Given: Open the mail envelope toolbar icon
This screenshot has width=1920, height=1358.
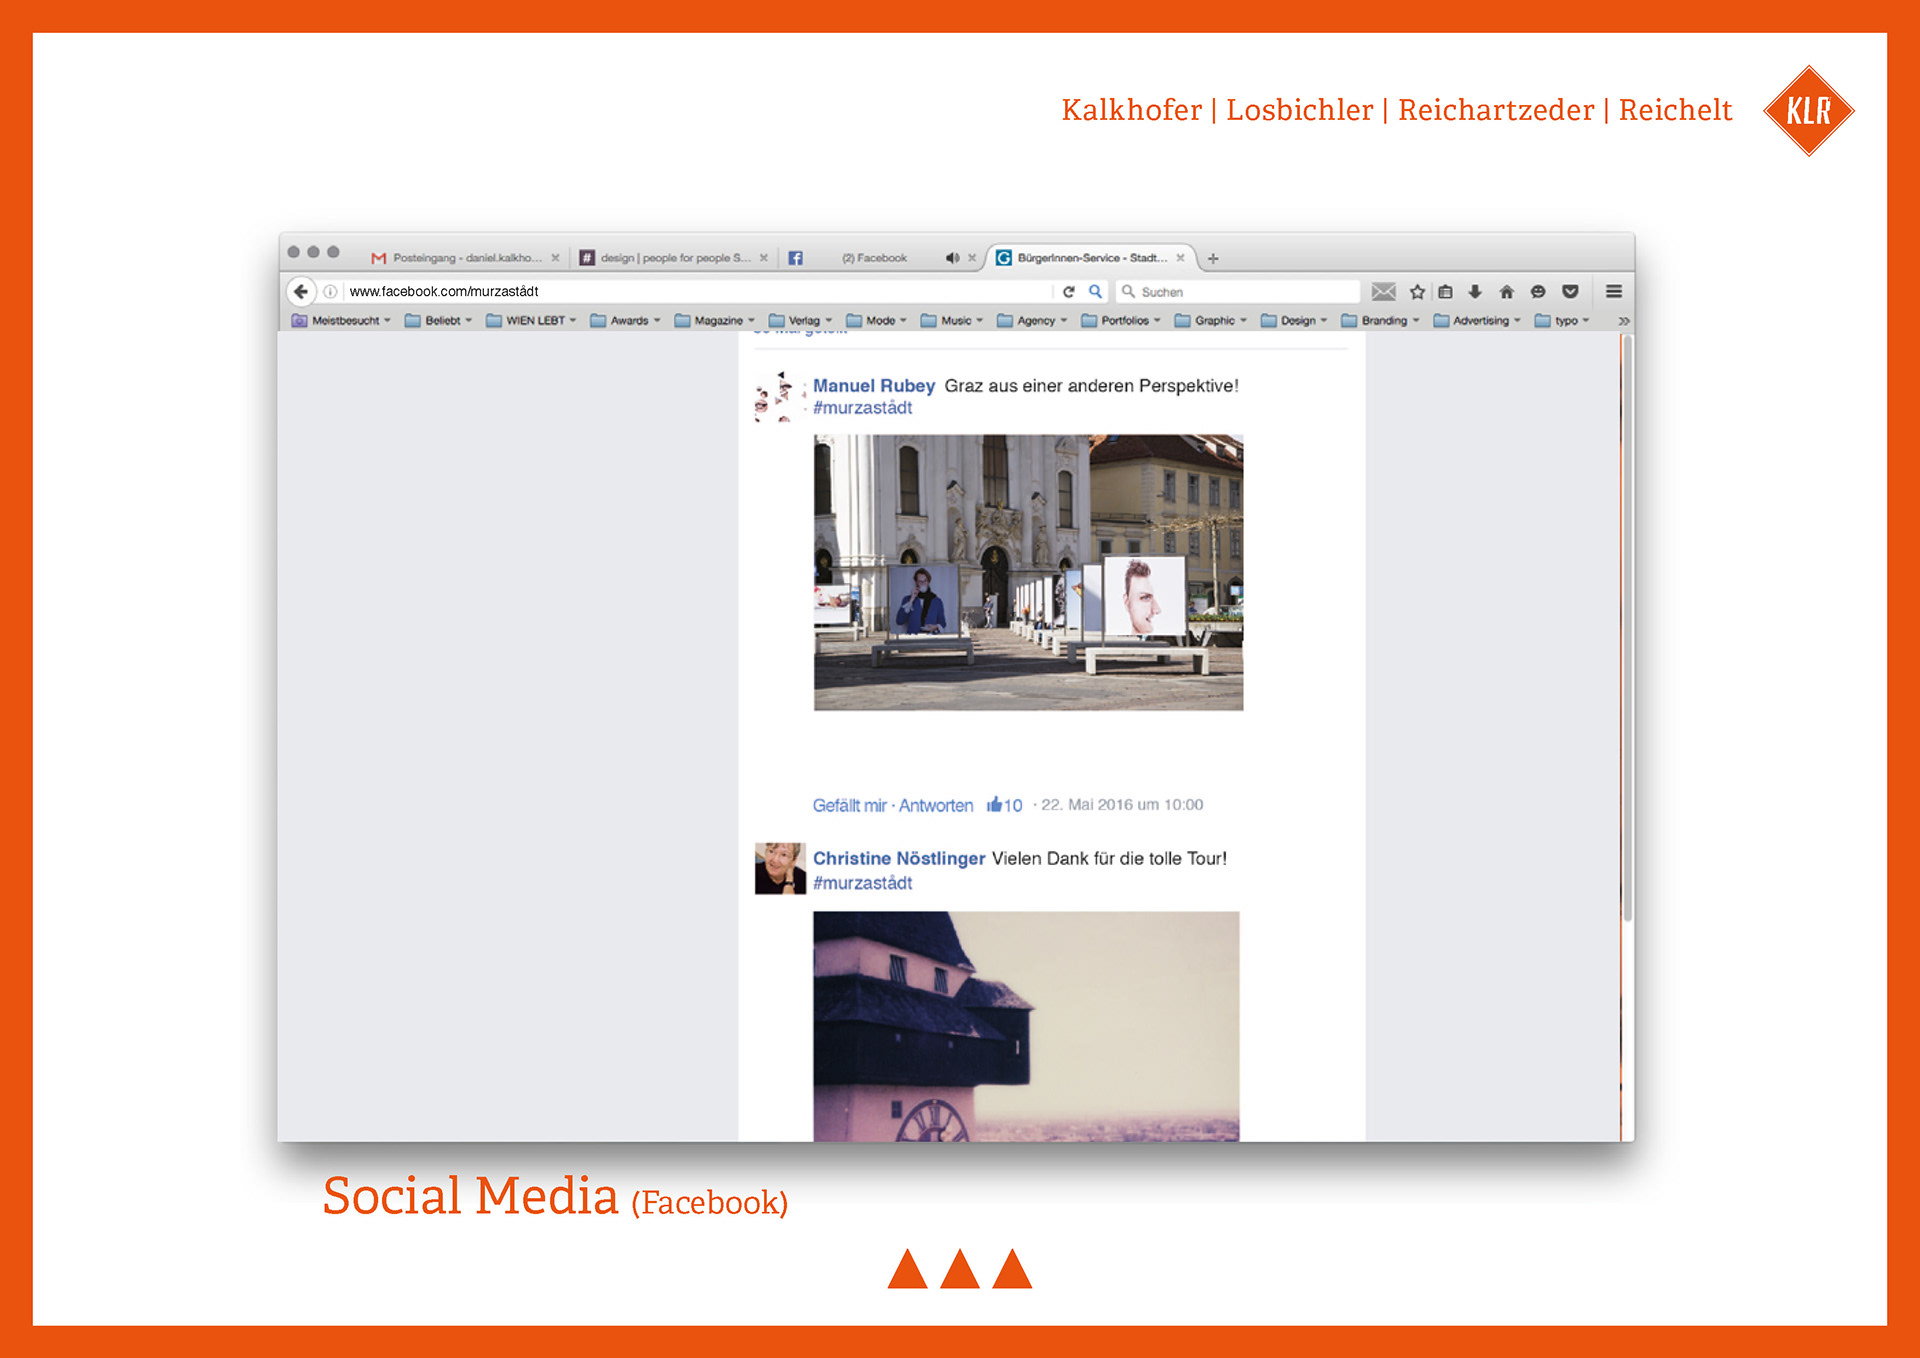Looking at the screenshot, I should tap(1383, 291).
